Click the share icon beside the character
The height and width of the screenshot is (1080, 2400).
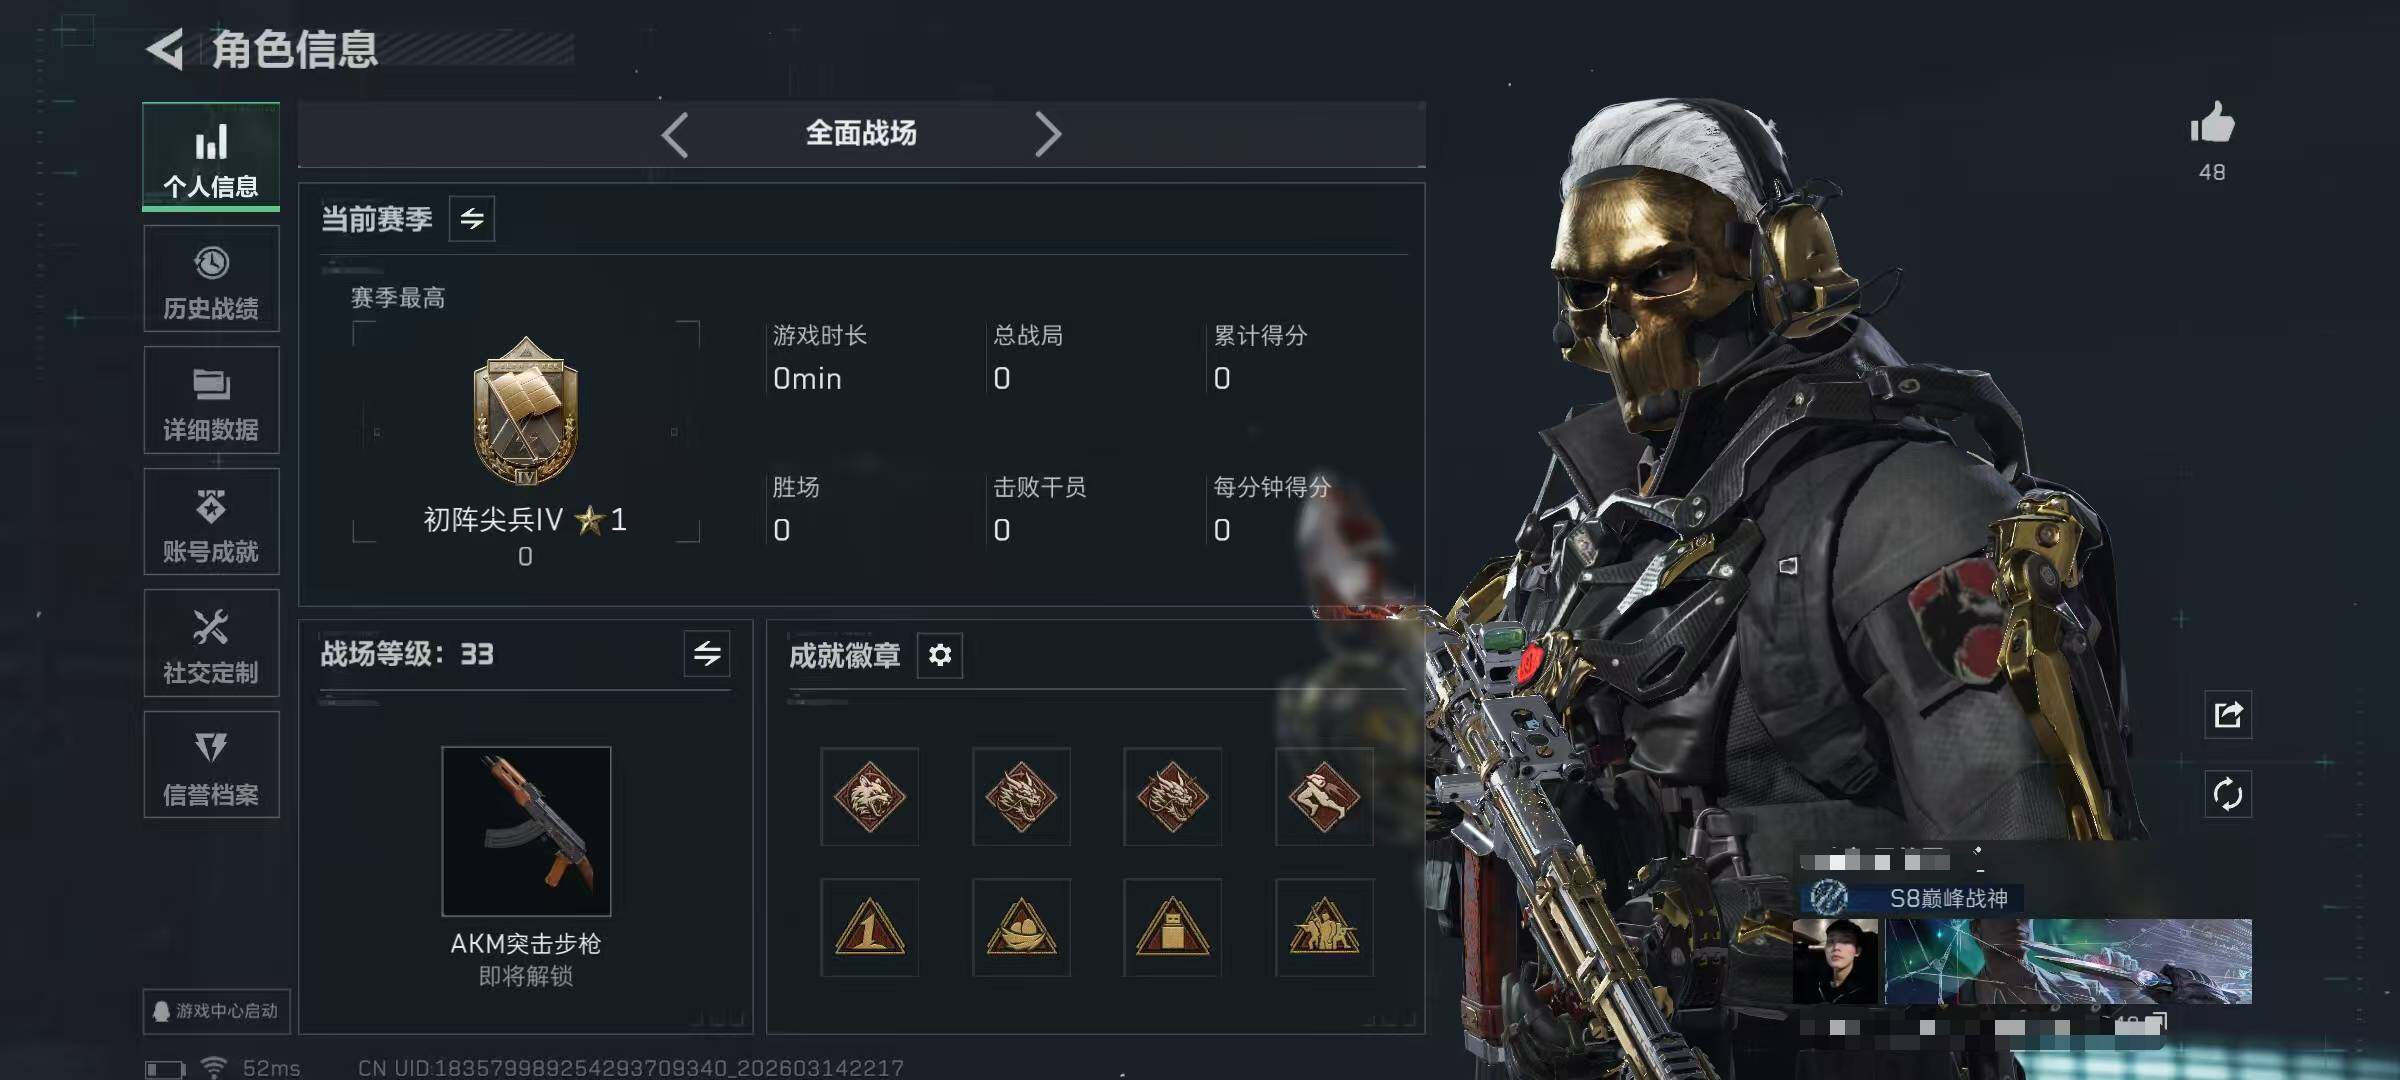2228,715
